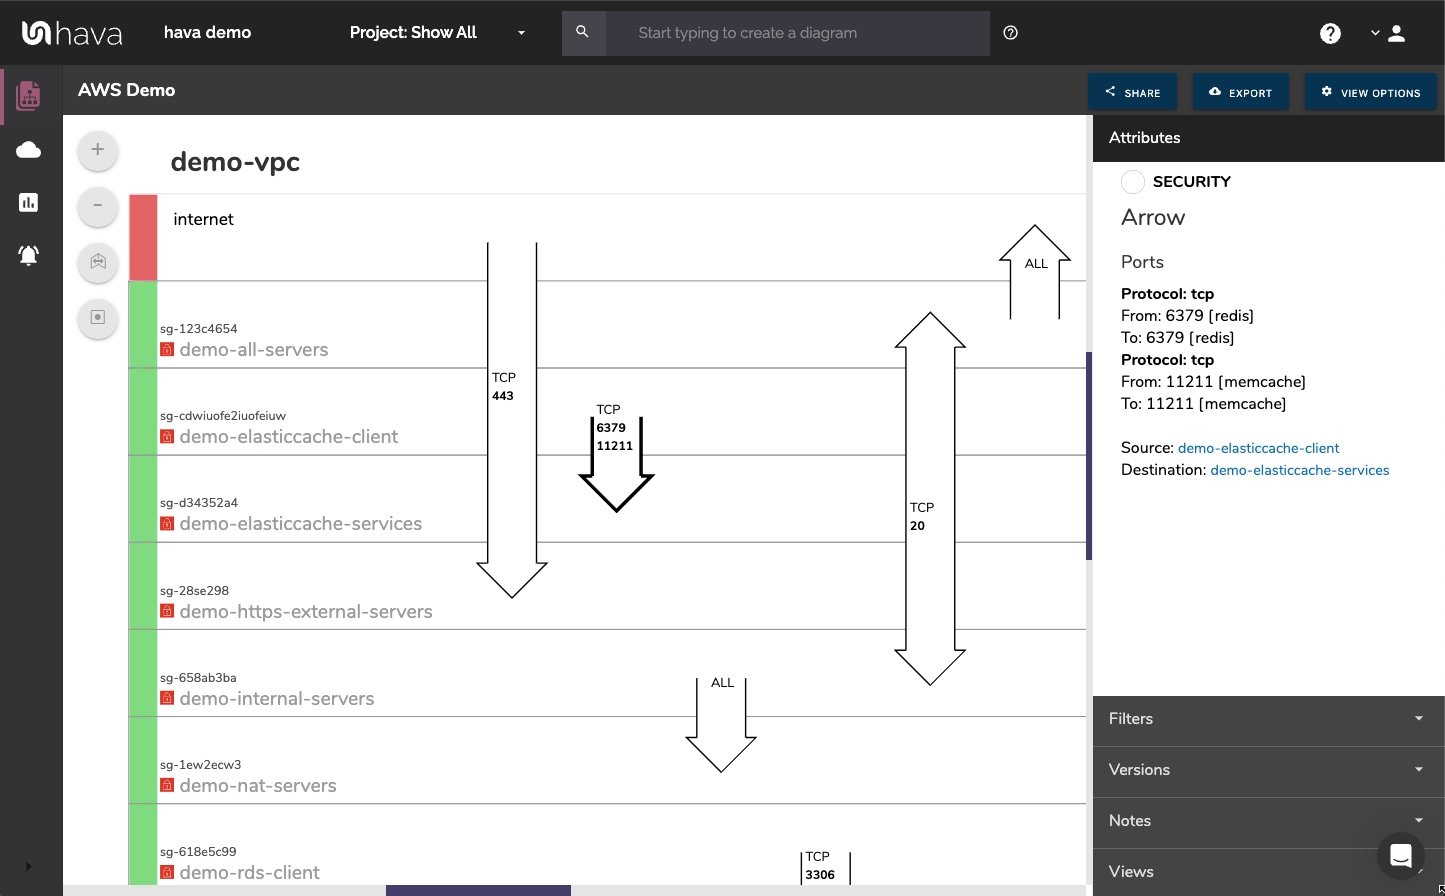Open the demo-elasticcache-client source link
Screen dimensions: 1445x896
(x=1259, y=448)
